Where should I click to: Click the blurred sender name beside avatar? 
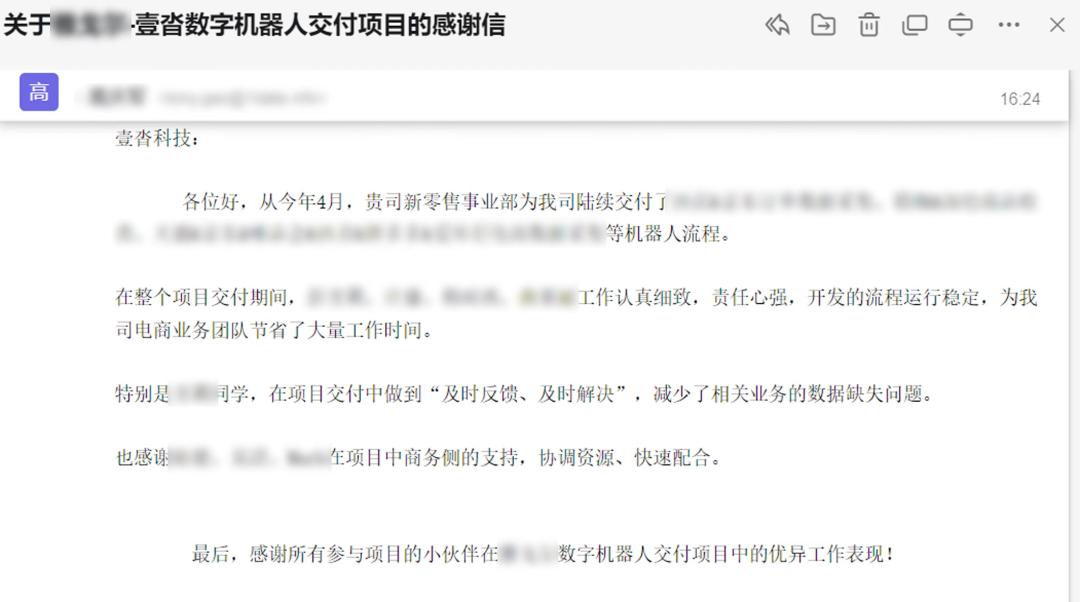(117, 97)
